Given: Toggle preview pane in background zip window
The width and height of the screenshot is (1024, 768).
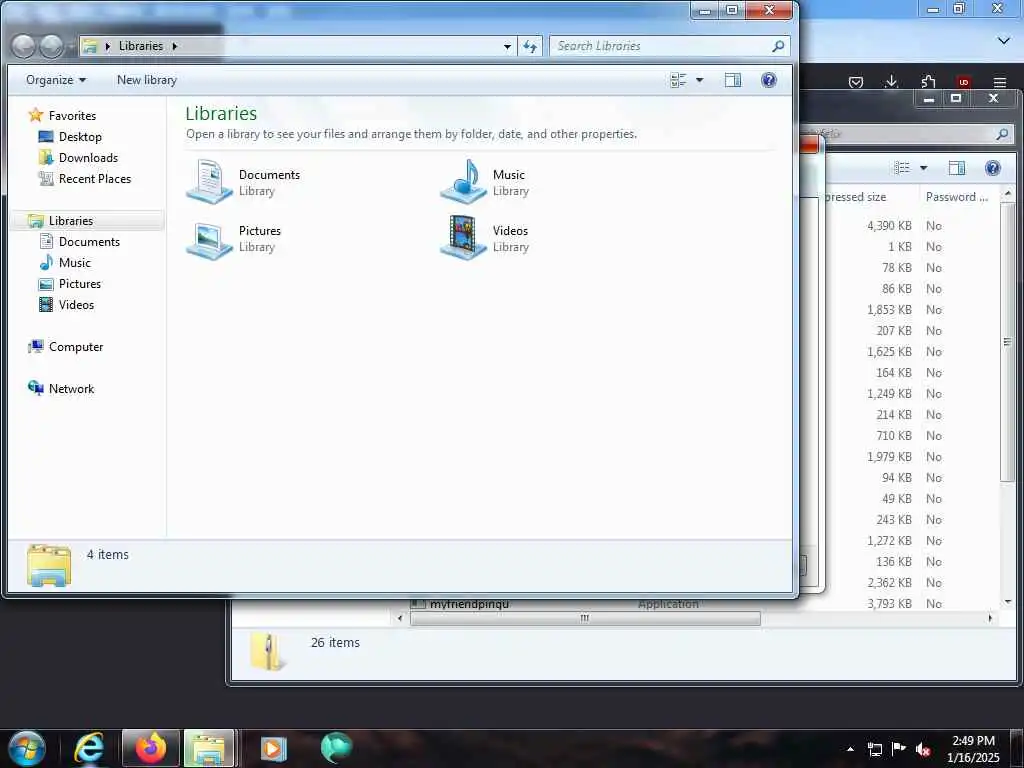Looking at the screenshot, I should pyautogui.click(x=957, y=168).
